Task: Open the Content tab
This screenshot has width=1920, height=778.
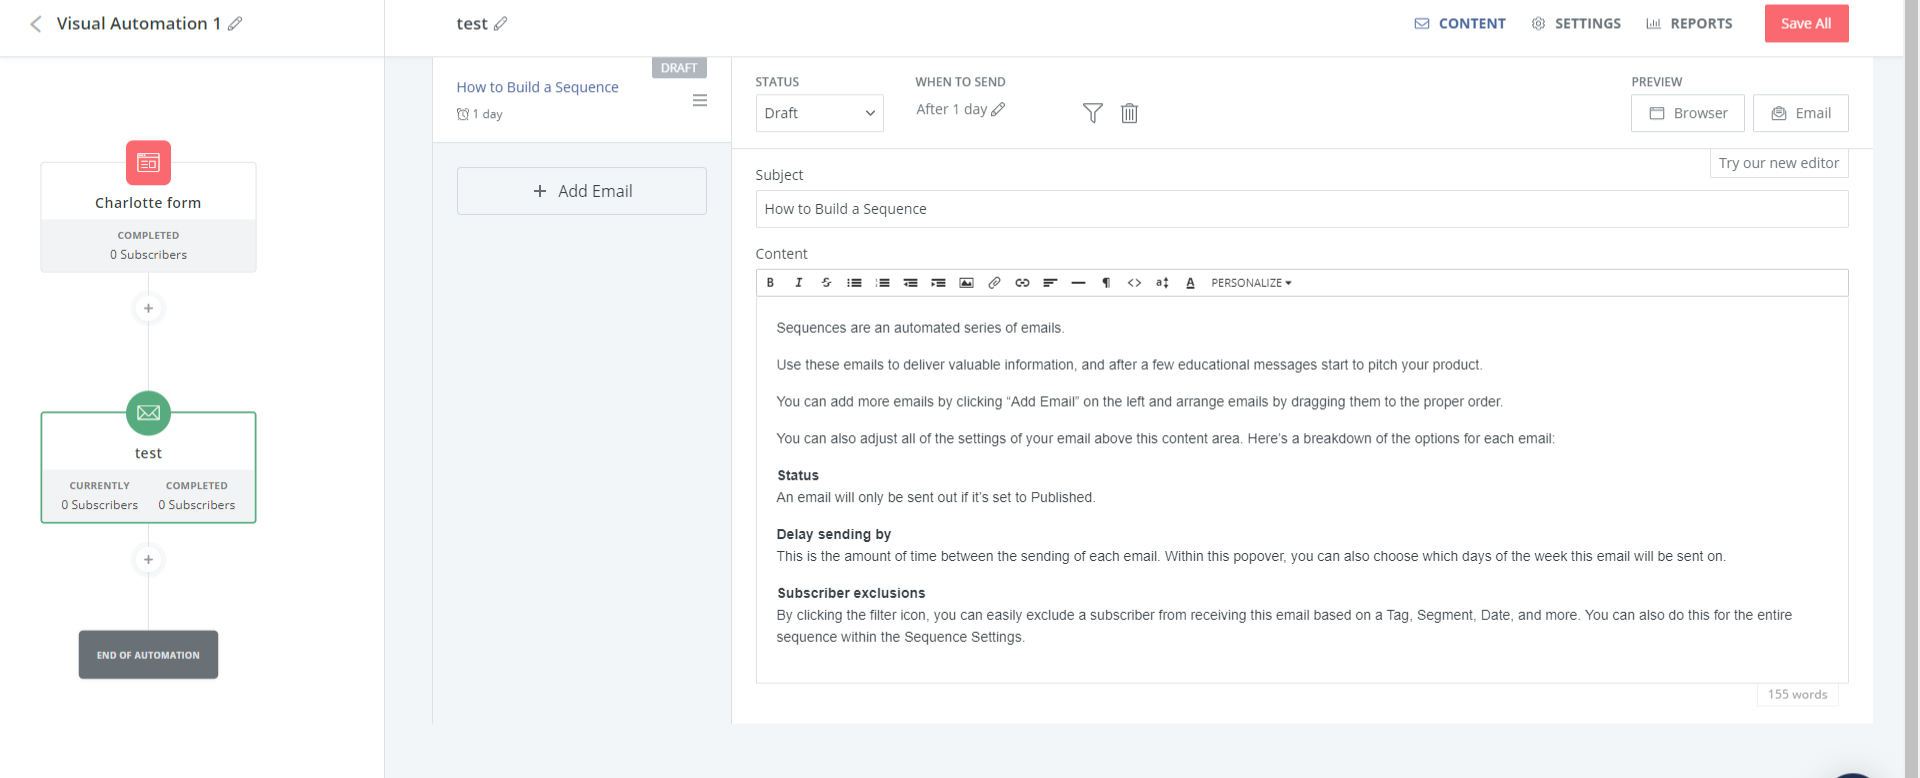Action: pos(1460,23)
